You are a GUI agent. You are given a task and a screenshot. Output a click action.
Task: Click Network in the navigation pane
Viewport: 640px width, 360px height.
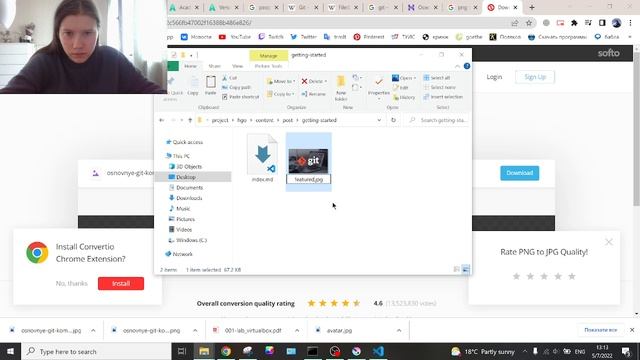pos(182,254)
